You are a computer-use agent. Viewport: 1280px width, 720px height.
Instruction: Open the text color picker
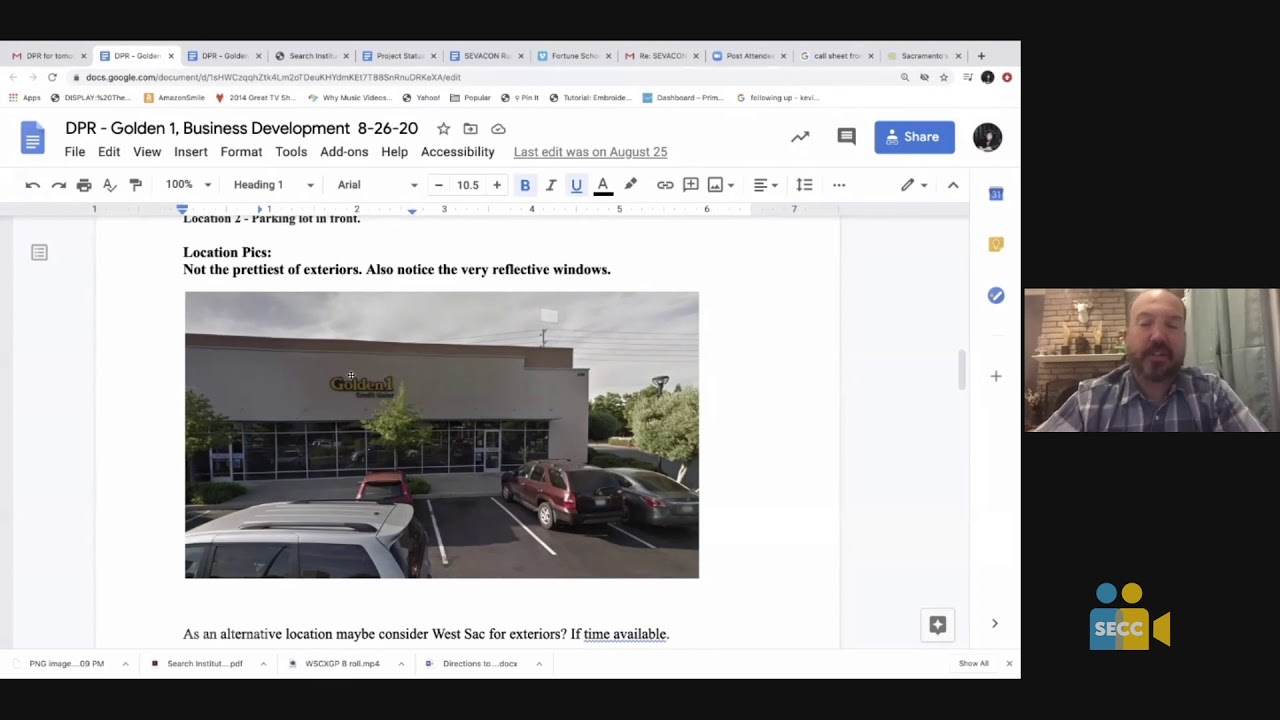(603, 185)
